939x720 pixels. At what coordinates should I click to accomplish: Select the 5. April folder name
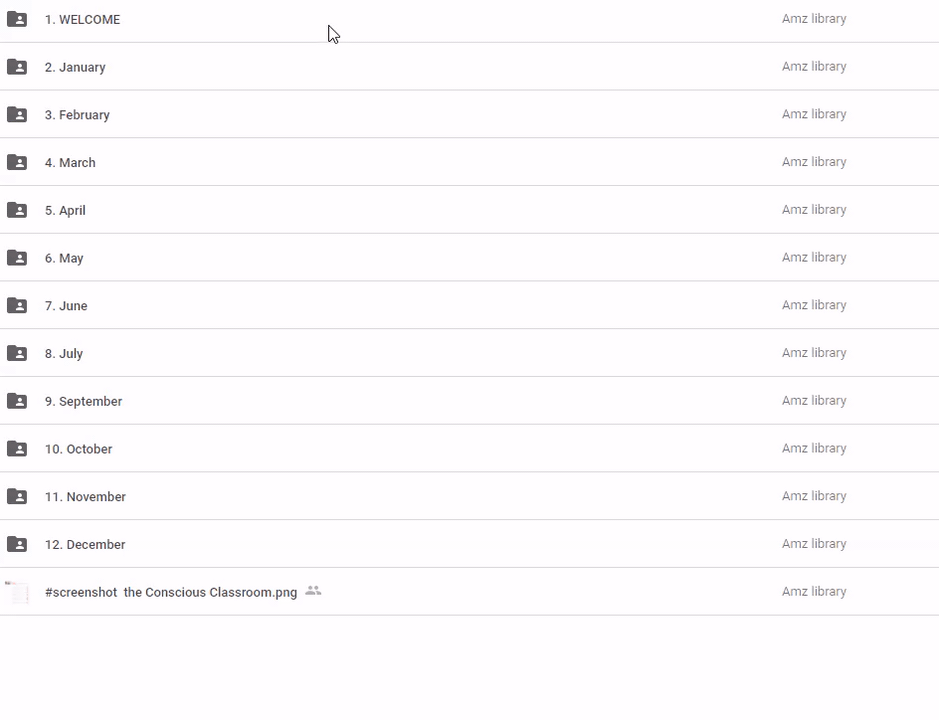pos(65,210)
